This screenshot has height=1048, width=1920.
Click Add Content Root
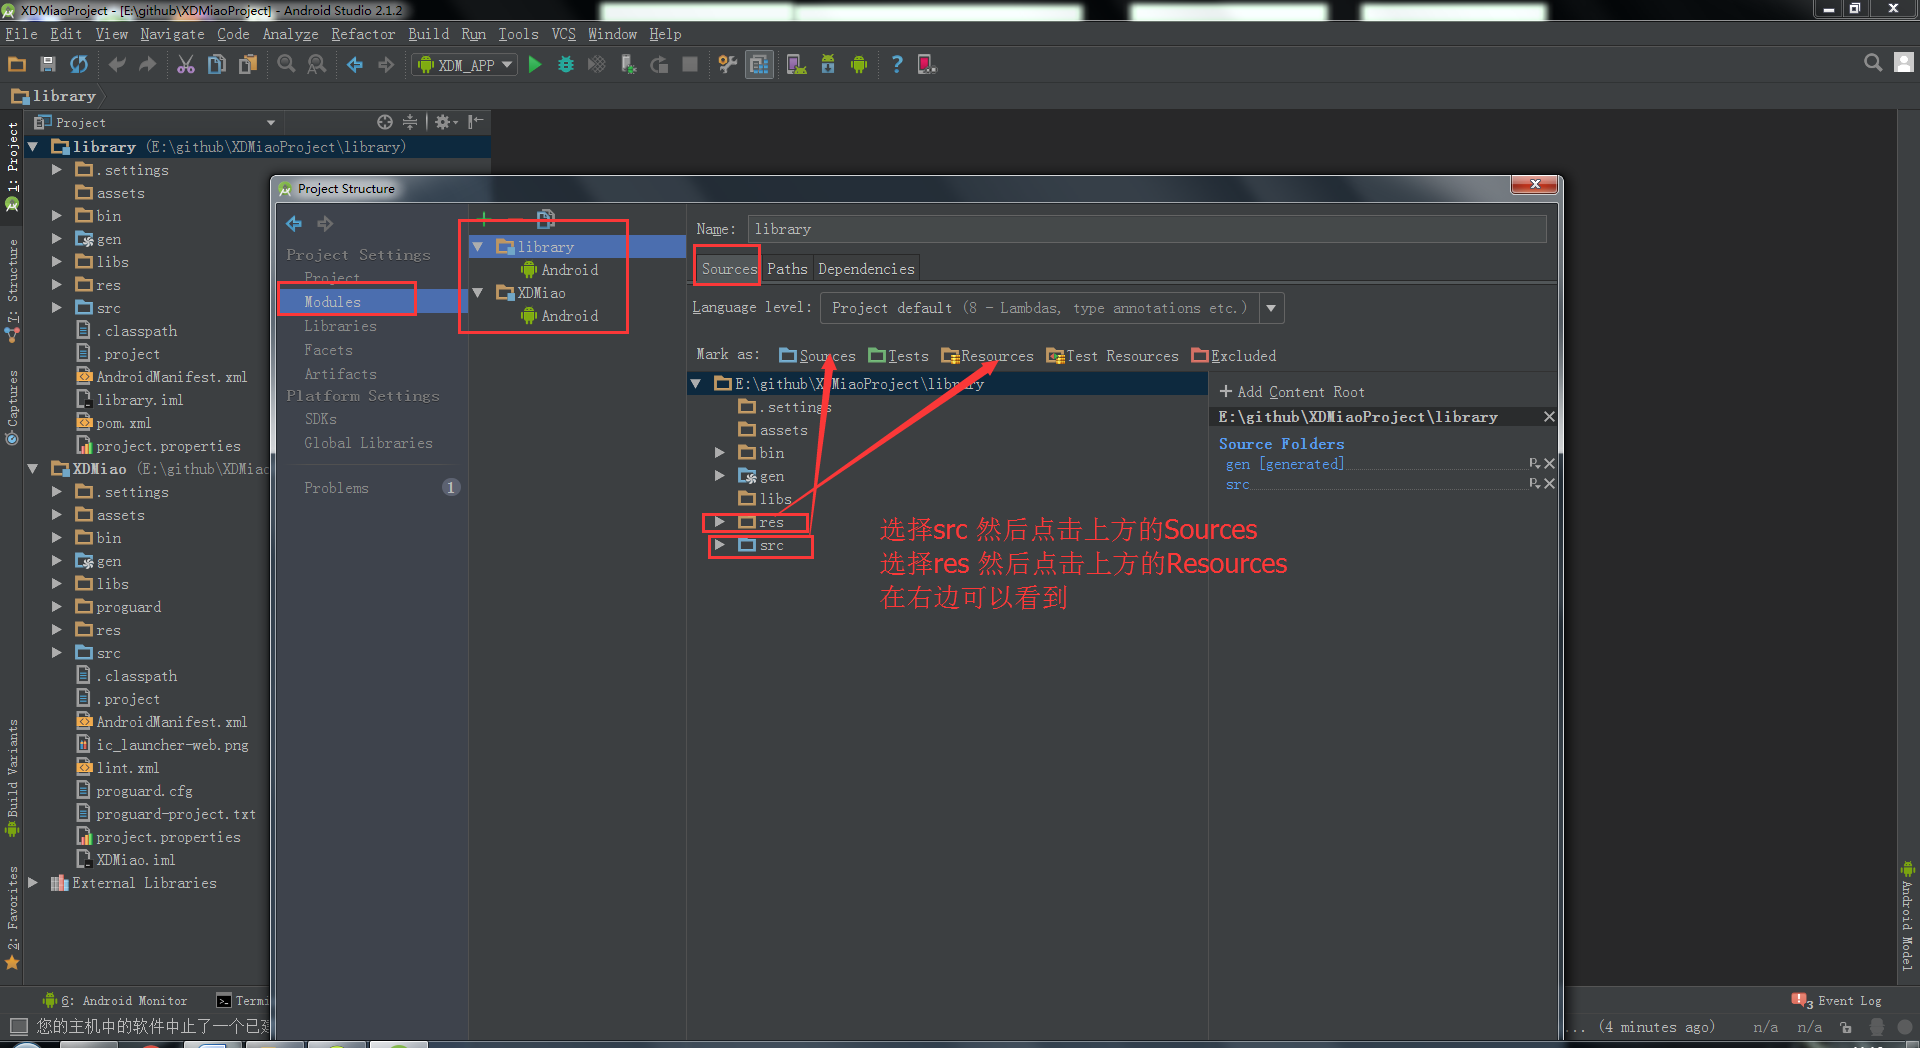tap(1291, 392)
